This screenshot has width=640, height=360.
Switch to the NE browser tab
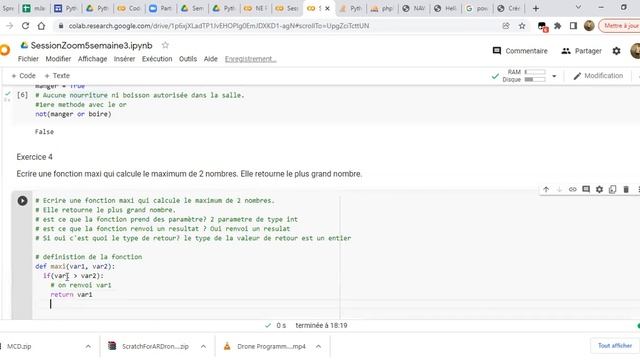(x=255, y=8)
